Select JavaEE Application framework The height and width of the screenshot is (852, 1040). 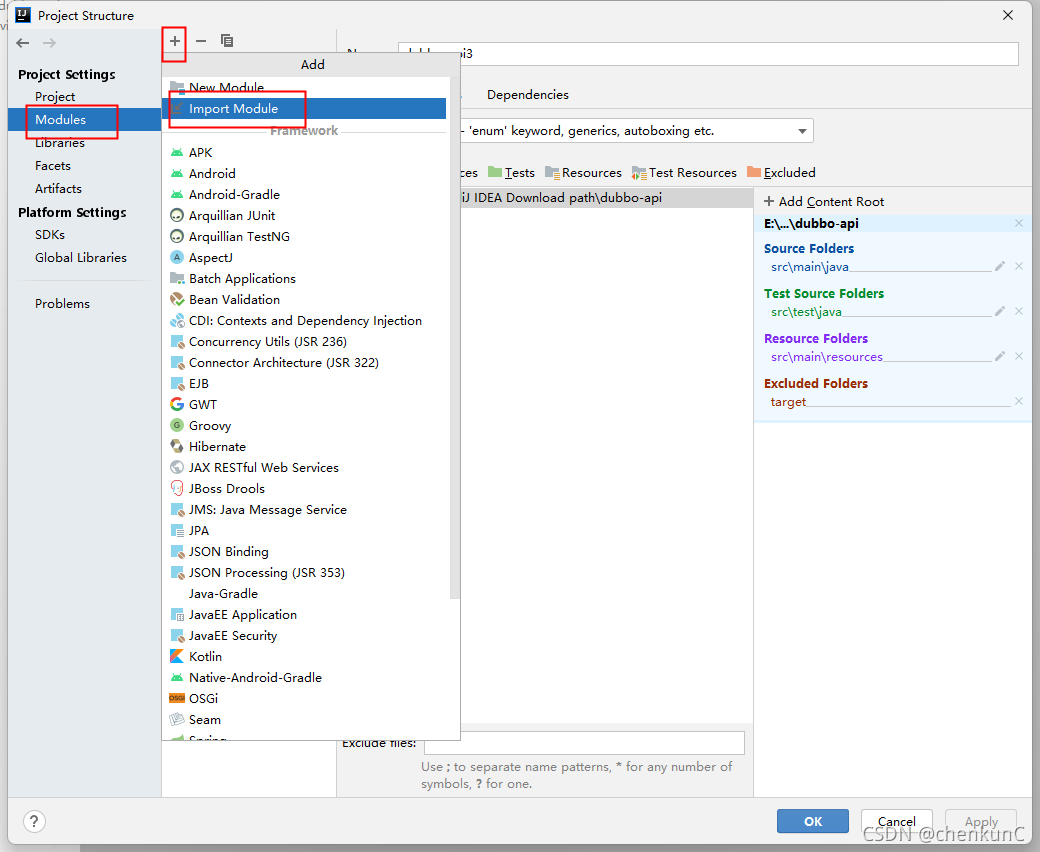click(304, 615)
